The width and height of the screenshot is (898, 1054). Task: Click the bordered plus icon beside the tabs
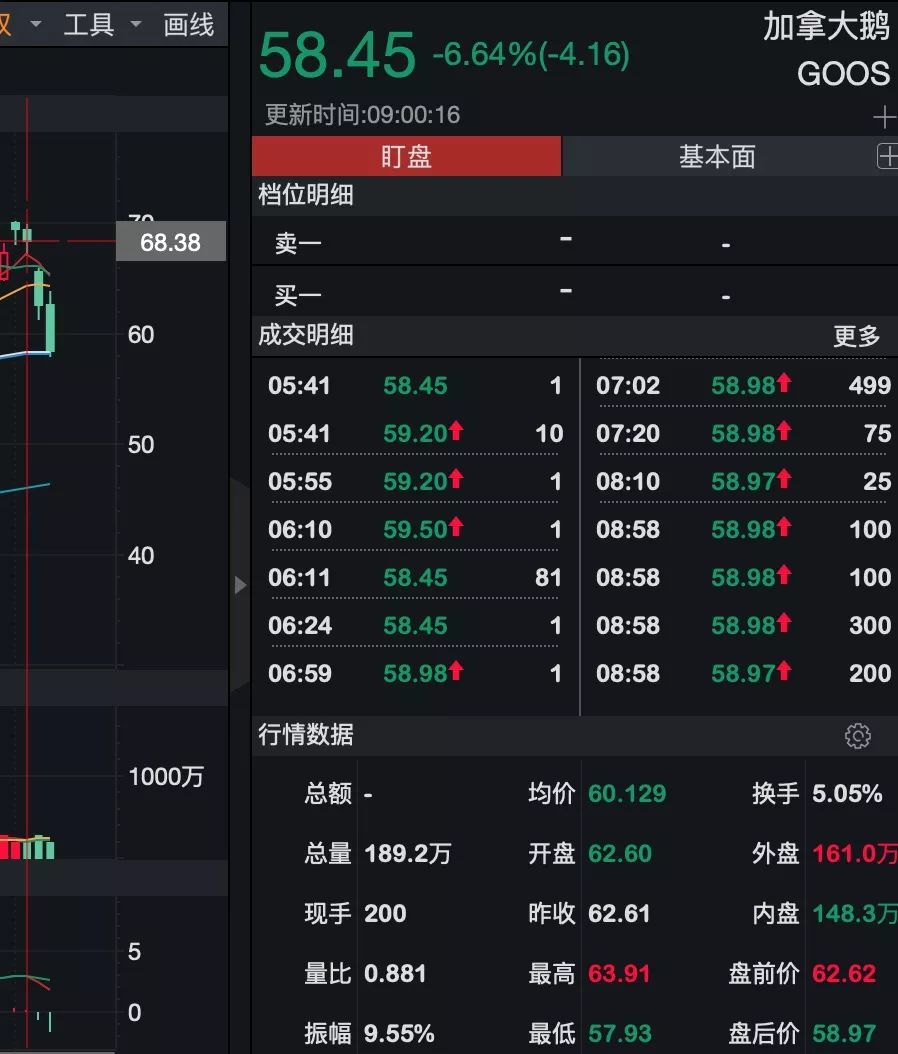tap(890, 157)
